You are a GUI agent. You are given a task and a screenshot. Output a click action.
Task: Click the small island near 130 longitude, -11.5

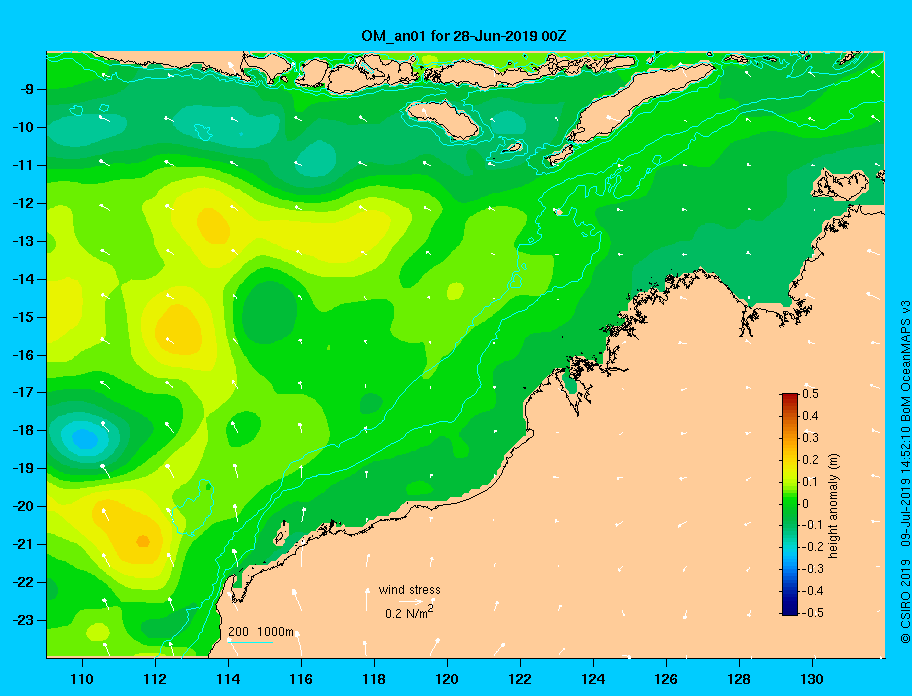click(839, 184)
